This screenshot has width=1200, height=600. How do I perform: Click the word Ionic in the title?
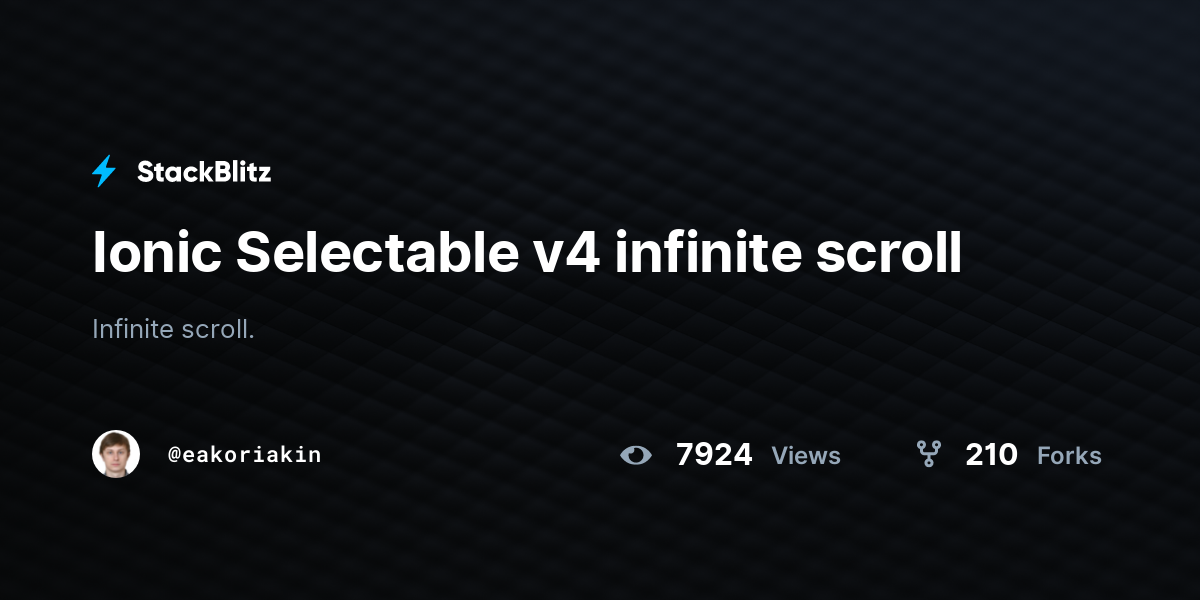[x=157, y=253]
